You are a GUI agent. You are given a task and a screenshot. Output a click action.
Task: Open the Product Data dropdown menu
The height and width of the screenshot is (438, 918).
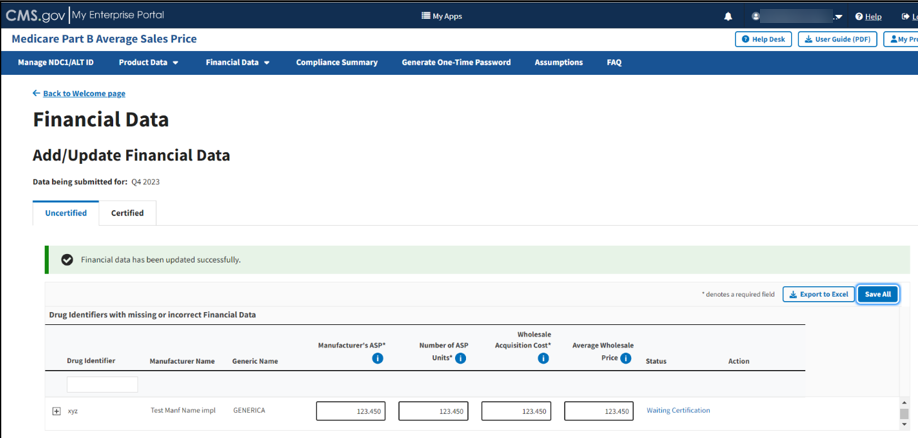tap(148, 62)
